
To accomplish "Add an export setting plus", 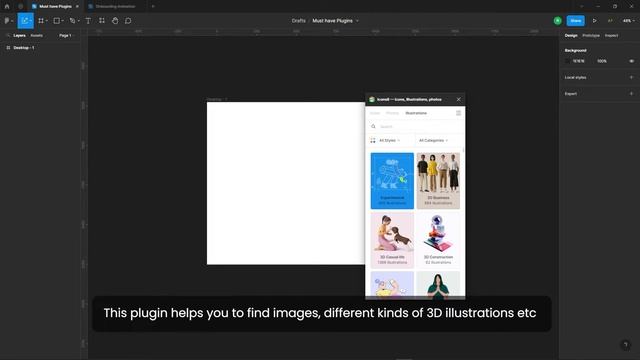I will coord(631,93).
